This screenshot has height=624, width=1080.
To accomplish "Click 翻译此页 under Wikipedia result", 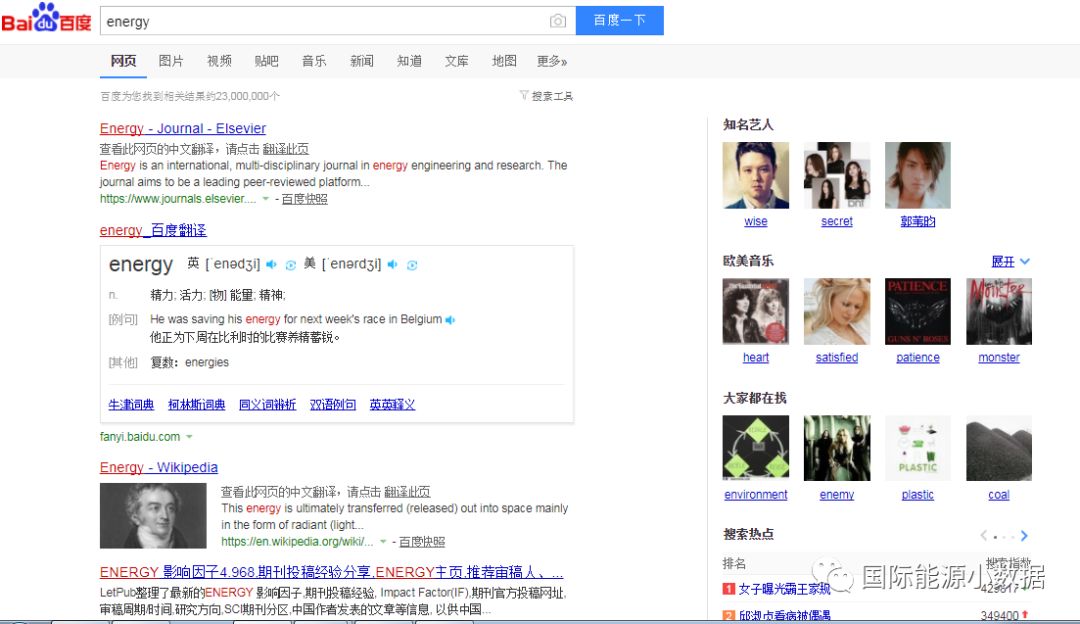I will point(407,492).
